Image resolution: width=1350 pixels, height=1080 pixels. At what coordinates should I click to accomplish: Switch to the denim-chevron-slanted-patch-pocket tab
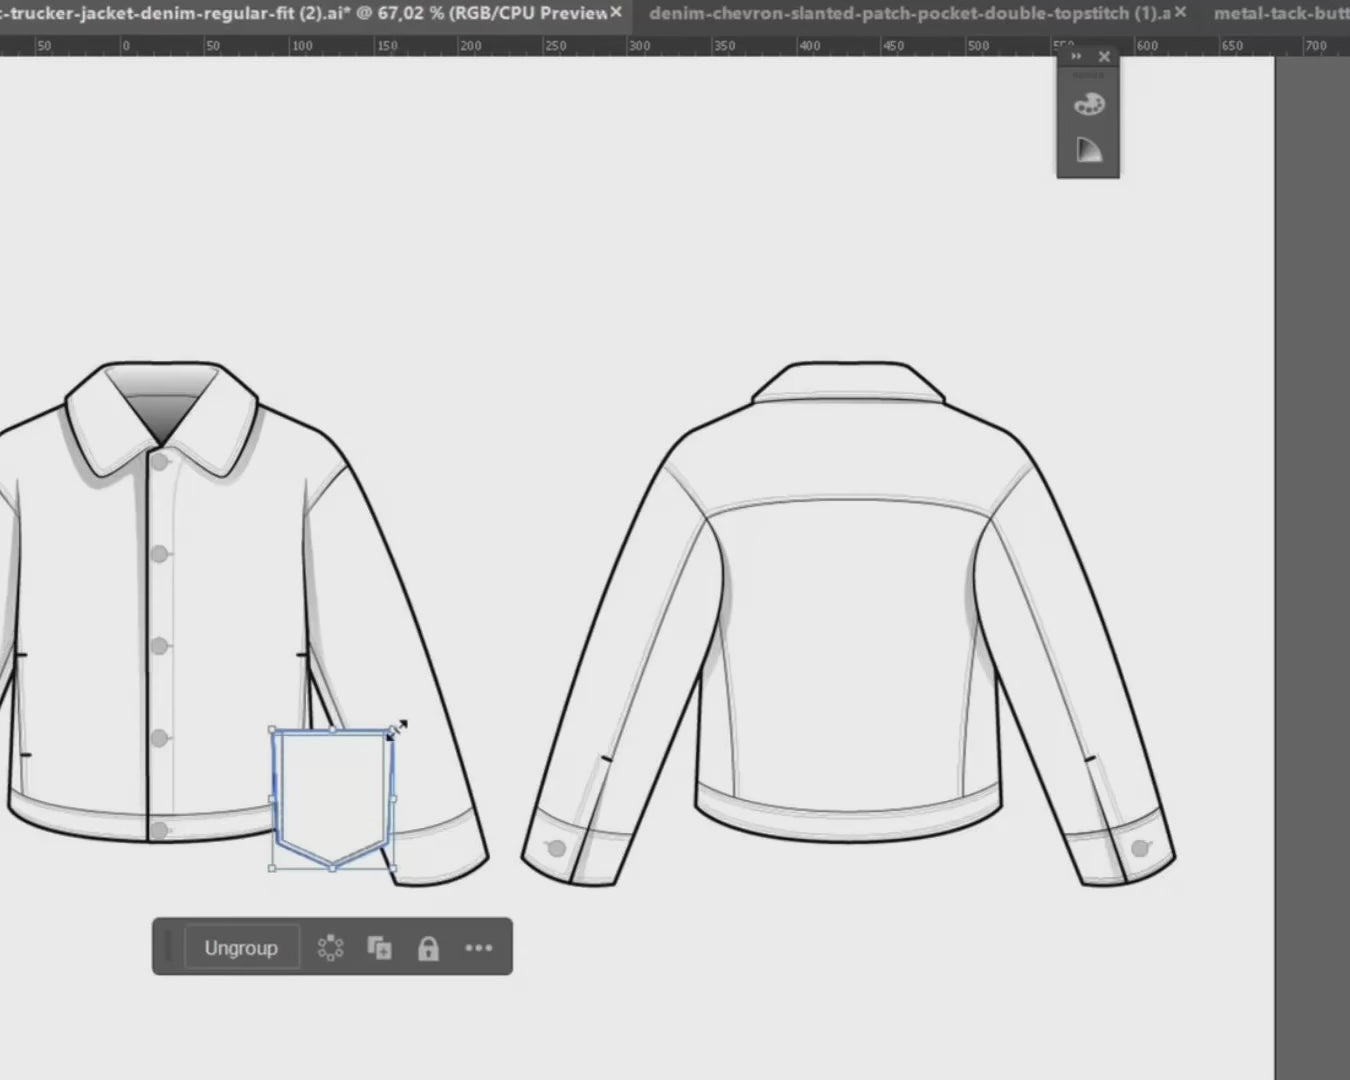click(x=910, y=13)
